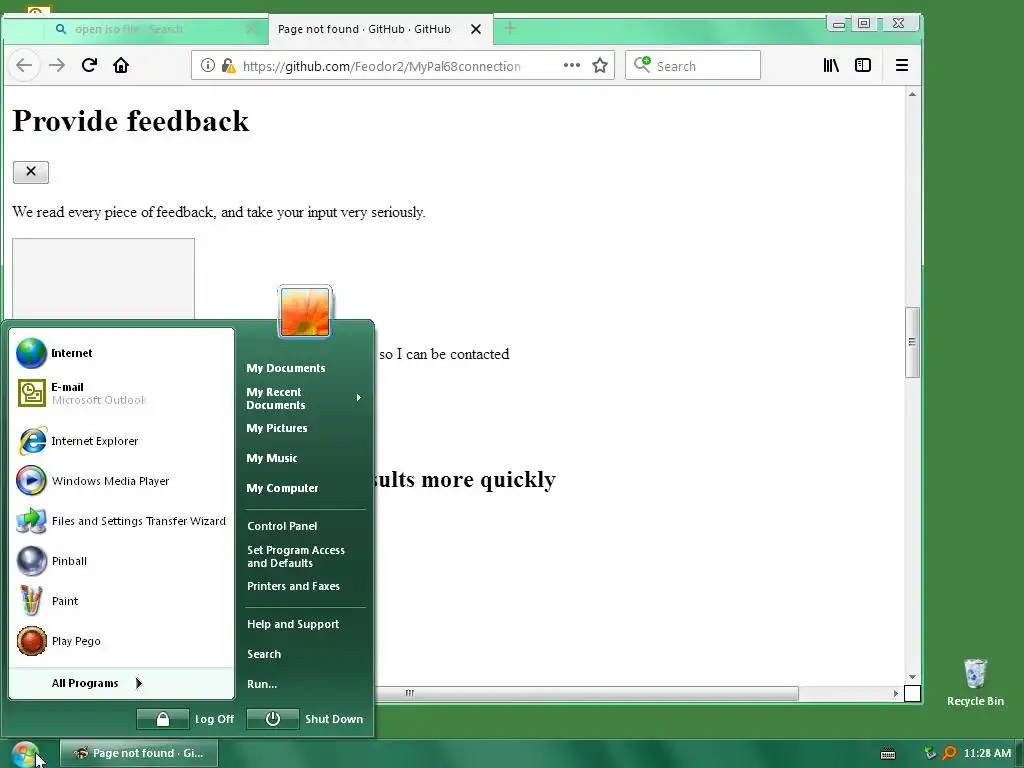The image size is (1024, 768).
Task: Expand My Recent Documents submenu
Action: [x=305, y=398]
